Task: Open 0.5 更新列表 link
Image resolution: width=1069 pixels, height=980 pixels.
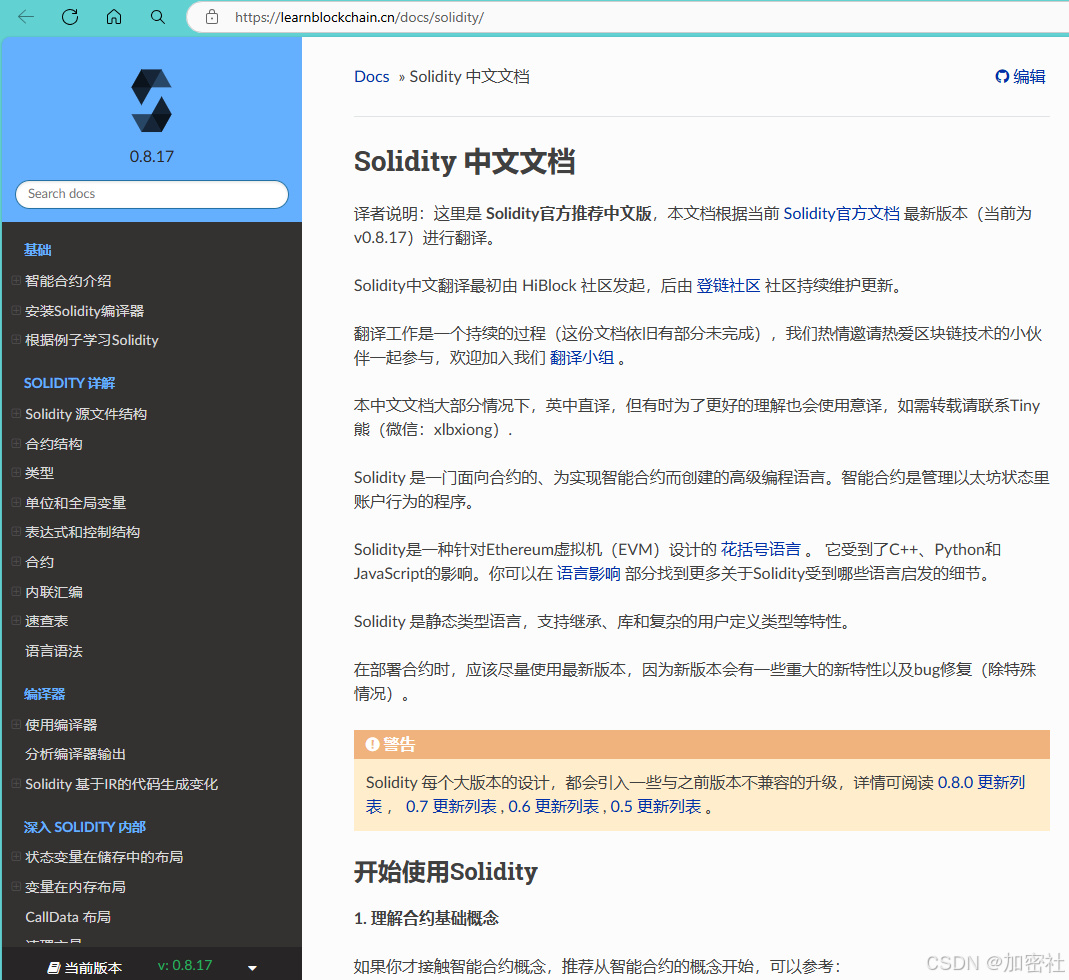Action: pos(656,807)
